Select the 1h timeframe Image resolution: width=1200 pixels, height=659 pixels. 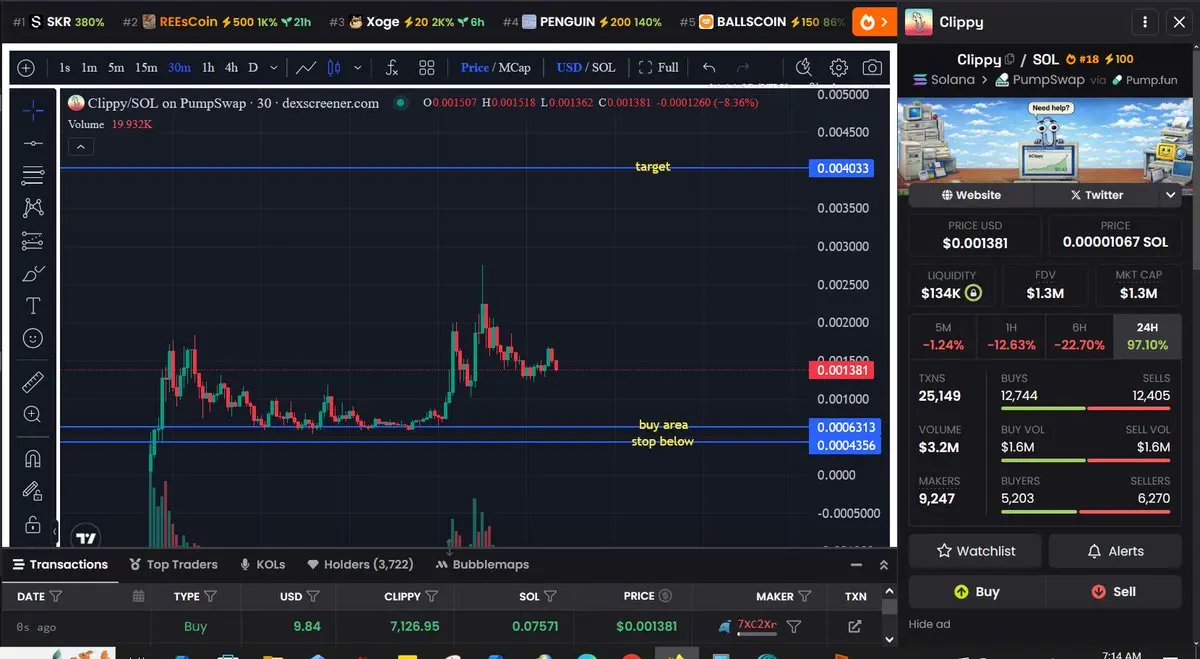[208, 68]
